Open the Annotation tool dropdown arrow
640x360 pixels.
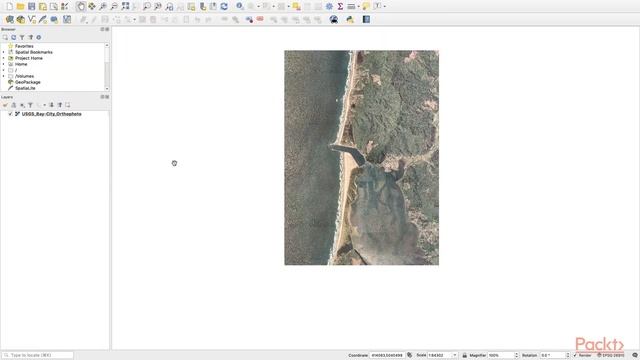(x=384, y=7)
